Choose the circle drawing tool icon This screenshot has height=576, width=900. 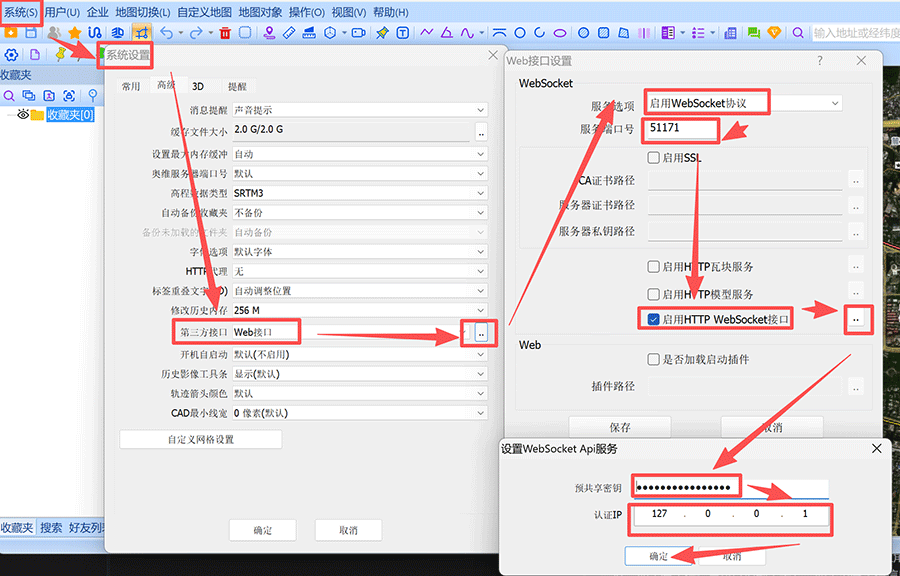coord(520,33)
